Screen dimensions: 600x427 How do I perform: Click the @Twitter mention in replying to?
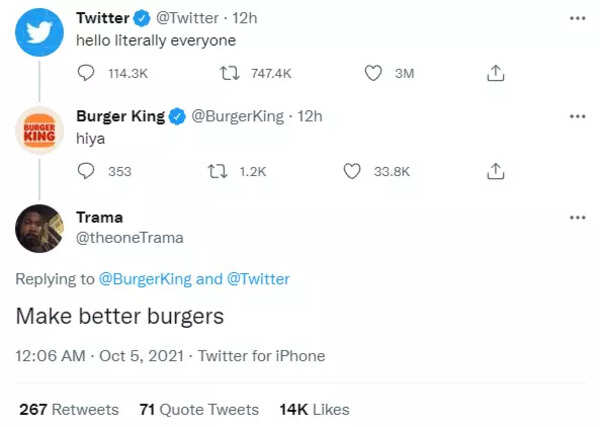(x=258, y=279)
